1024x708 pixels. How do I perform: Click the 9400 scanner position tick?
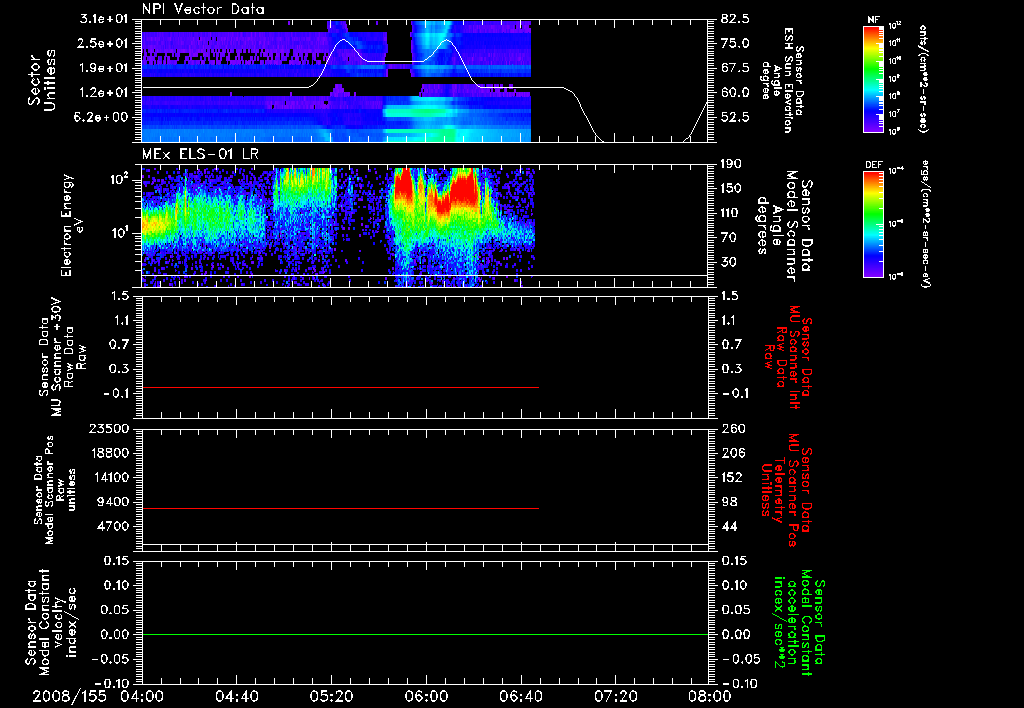pos(114,502)
